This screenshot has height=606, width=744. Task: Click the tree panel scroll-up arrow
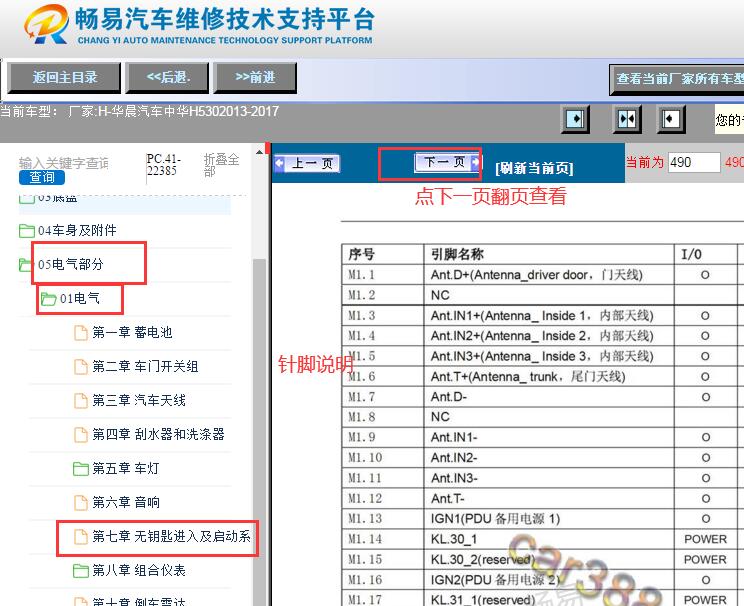(259, 152)
